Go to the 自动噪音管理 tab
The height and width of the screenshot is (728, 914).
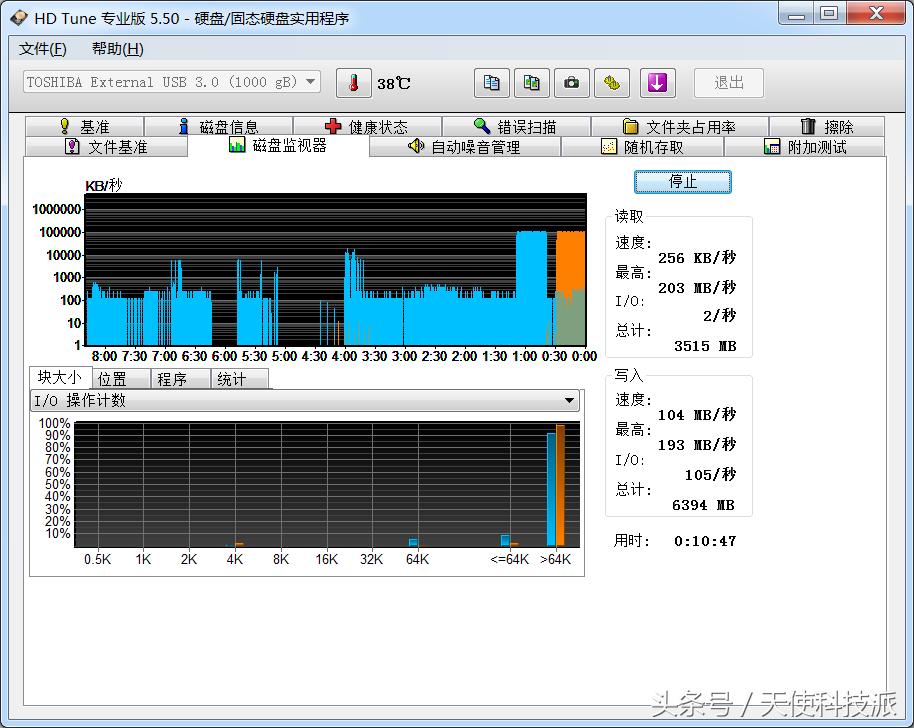point(464,147)
